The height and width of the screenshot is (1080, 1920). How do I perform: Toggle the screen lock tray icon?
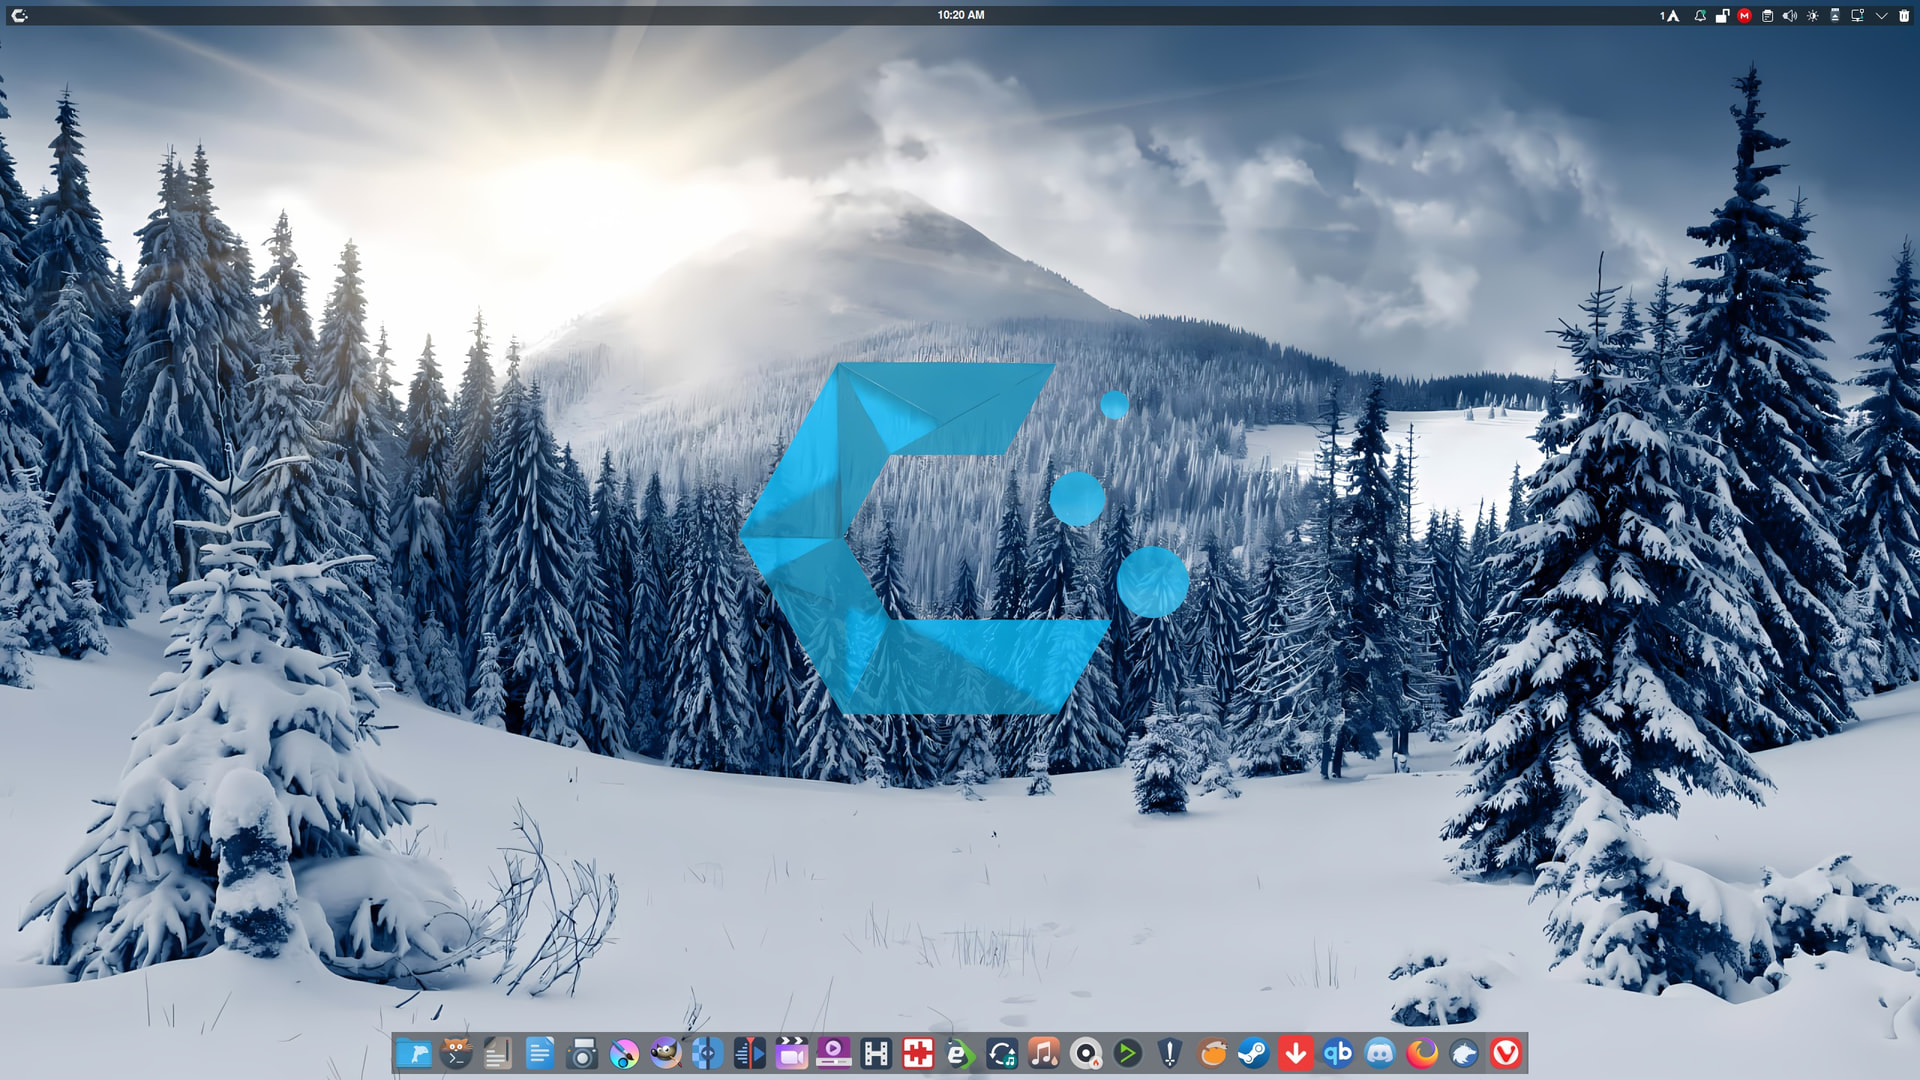point(1722,16)
